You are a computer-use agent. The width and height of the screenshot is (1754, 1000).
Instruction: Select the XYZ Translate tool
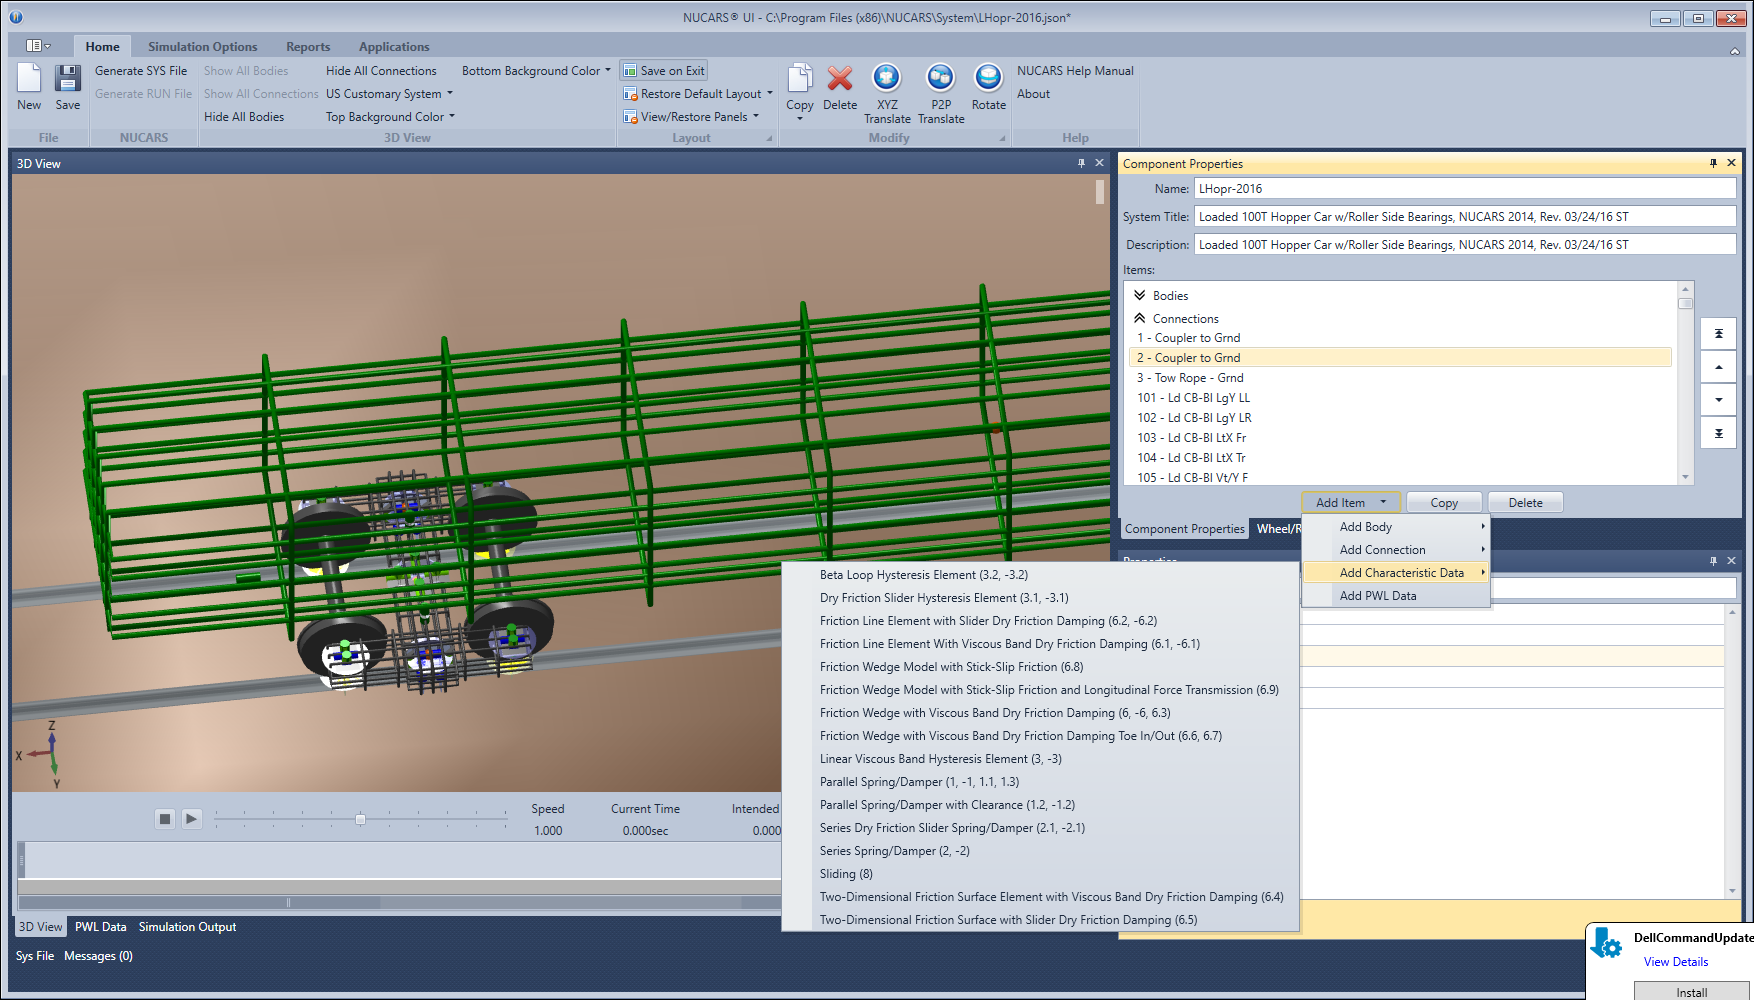[x=886, y=90]
